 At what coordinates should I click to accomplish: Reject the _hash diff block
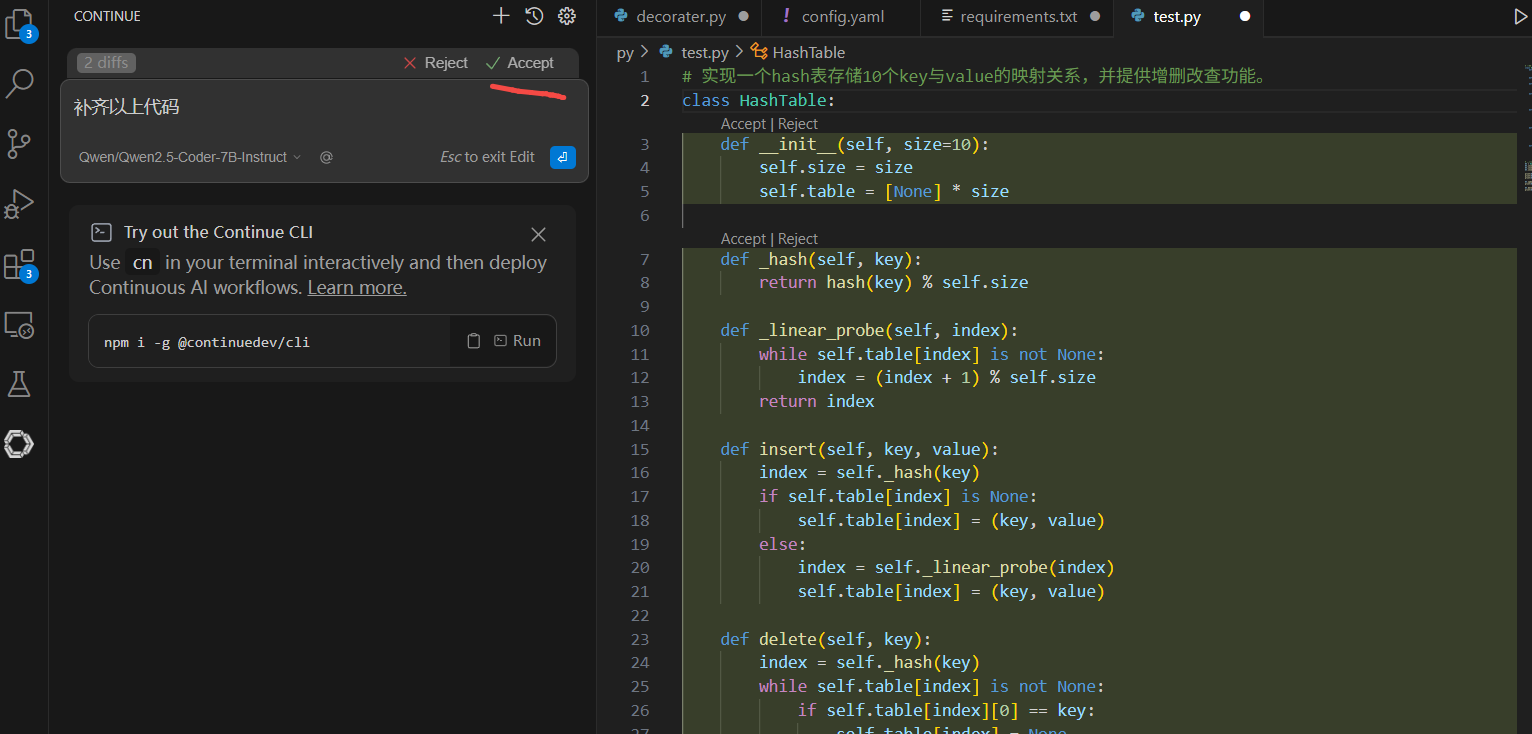coord(798,239)
